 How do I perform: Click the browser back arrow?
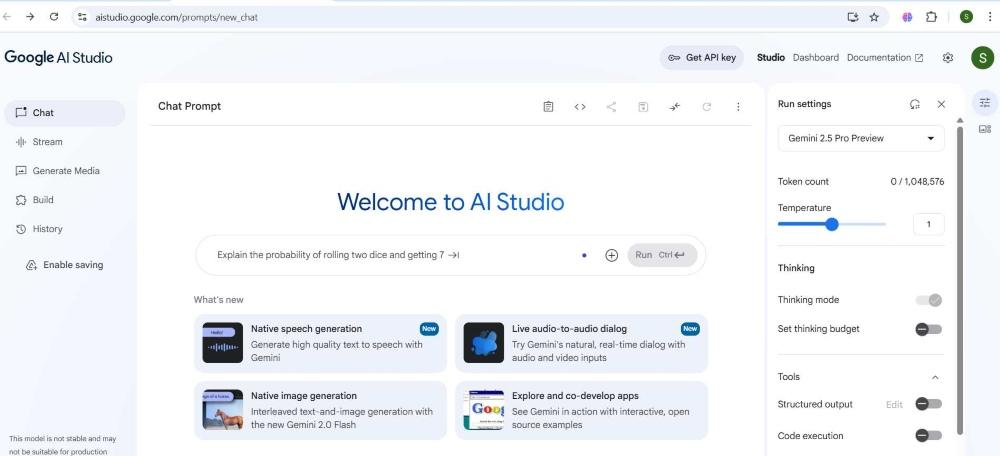(6, 17)
